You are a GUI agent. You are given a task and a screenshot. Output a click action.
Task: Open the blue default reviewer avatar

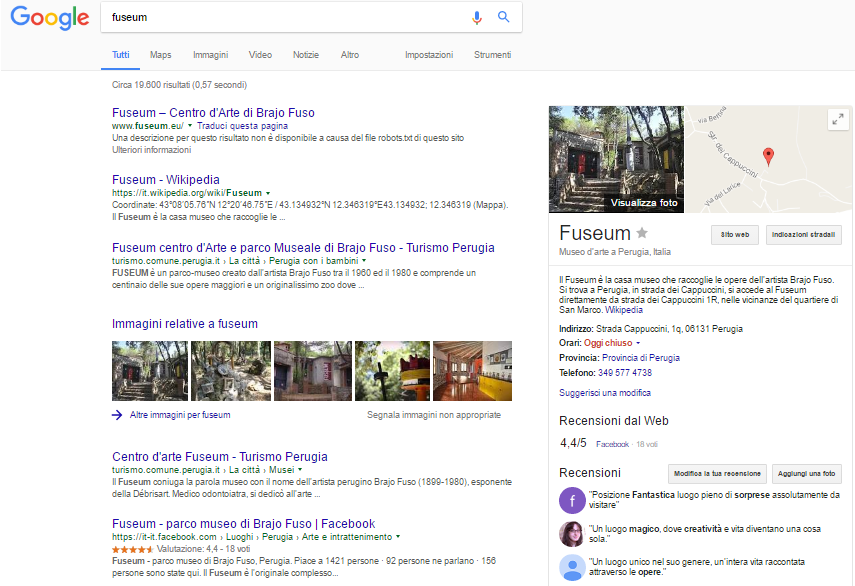coord(572,567)
